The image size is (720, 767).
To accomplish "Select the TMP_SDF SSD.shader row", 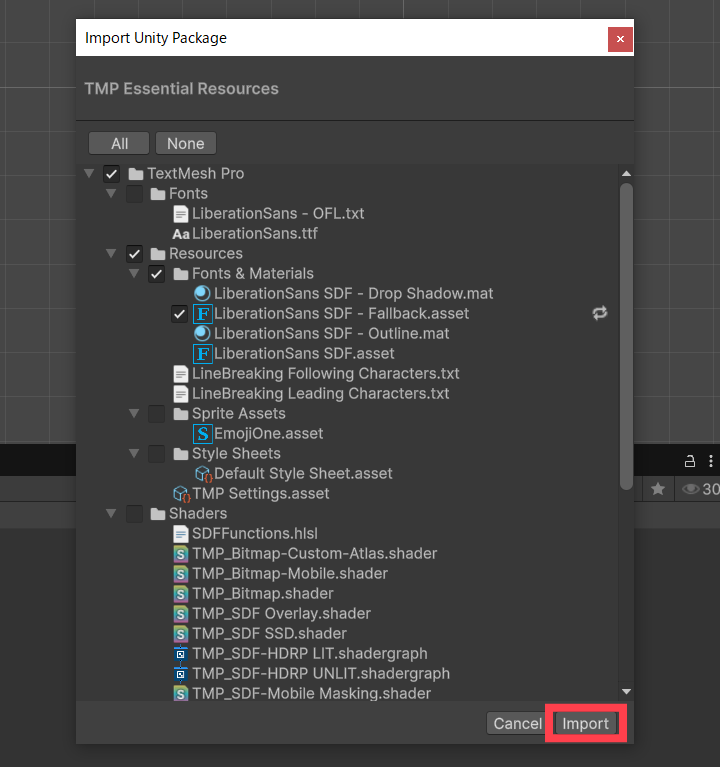I will click(x=347, y=634).
